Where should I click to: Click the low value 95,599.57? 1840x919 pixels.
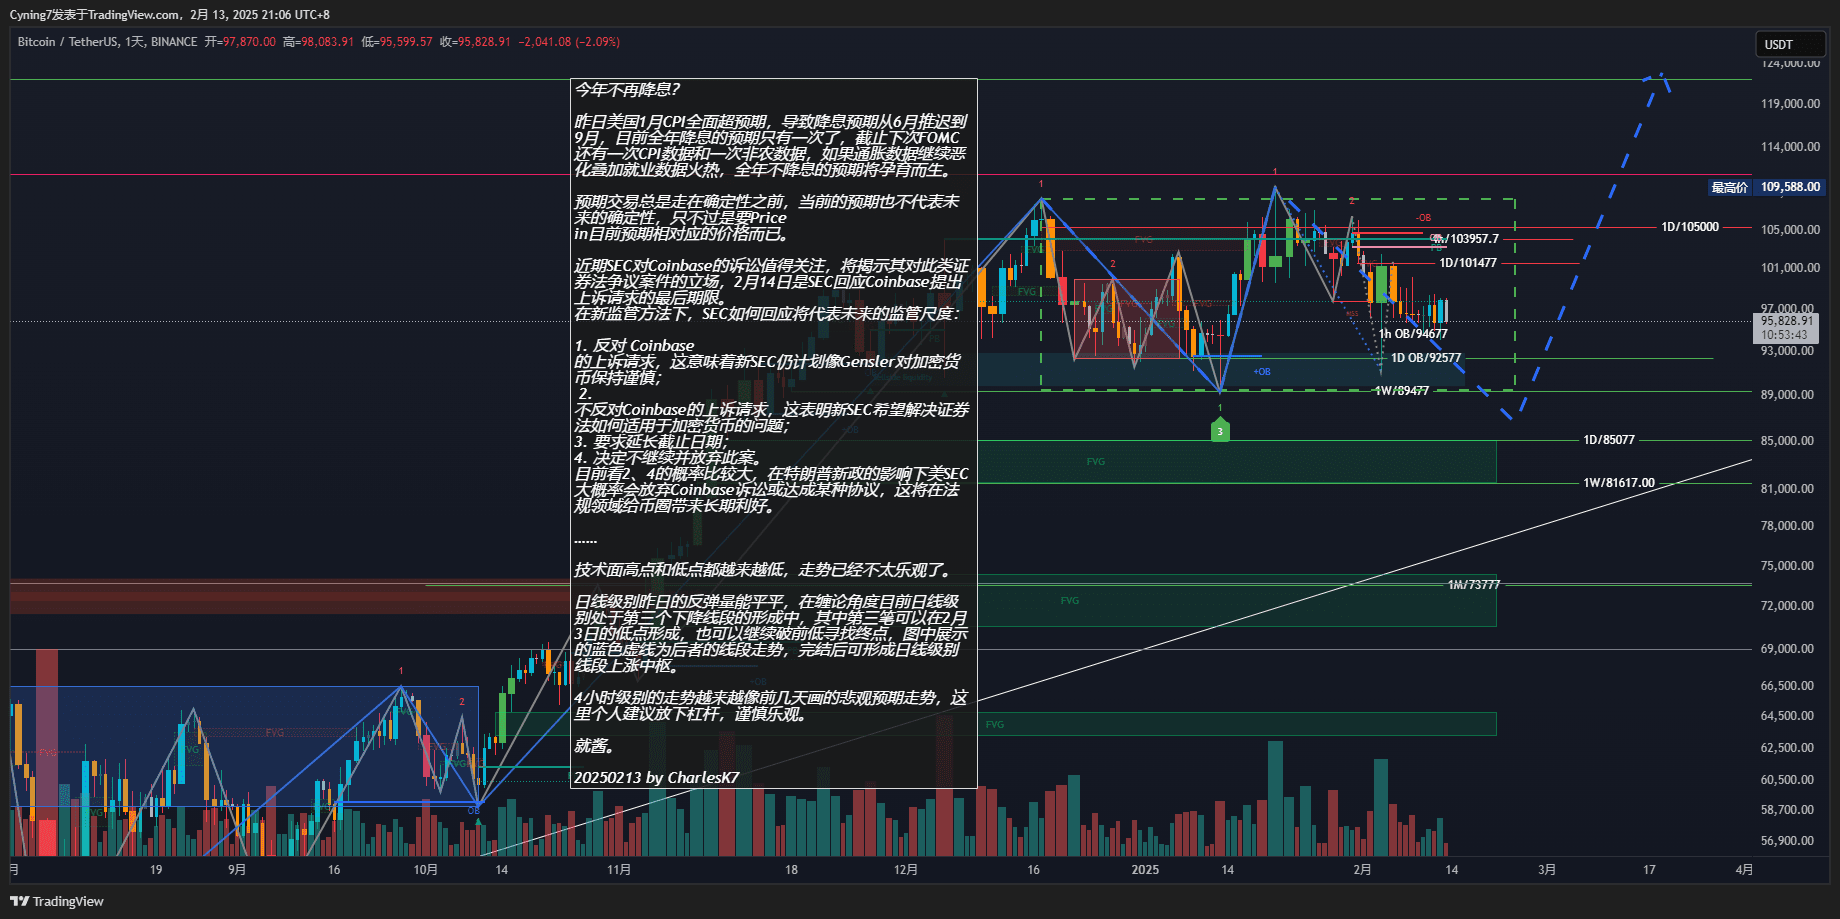[x=406, y=42]
